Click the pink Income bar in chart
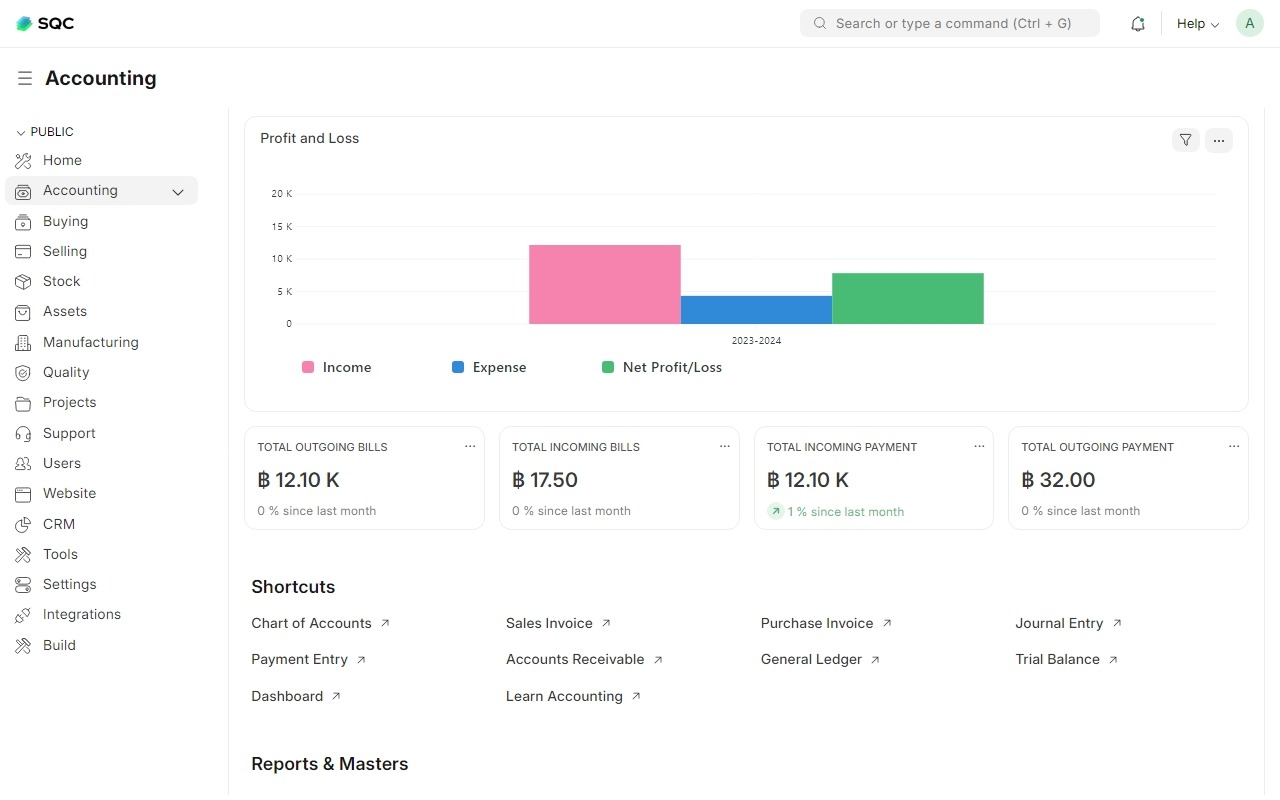 click(604, 284)
